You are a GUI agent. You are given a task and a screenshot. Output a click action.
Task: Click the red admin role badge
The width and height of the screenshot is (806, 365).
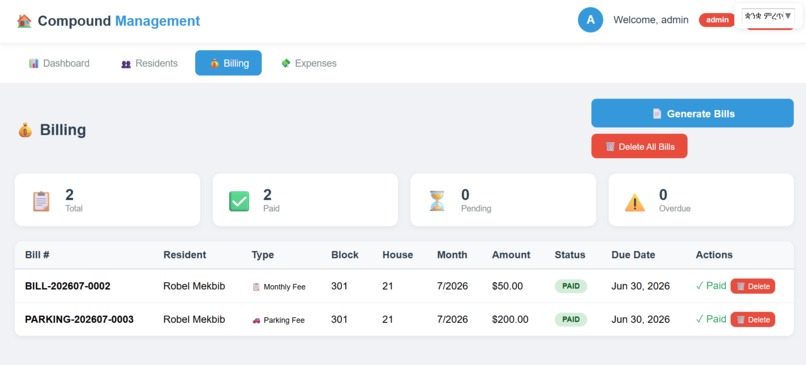[717, 20]
